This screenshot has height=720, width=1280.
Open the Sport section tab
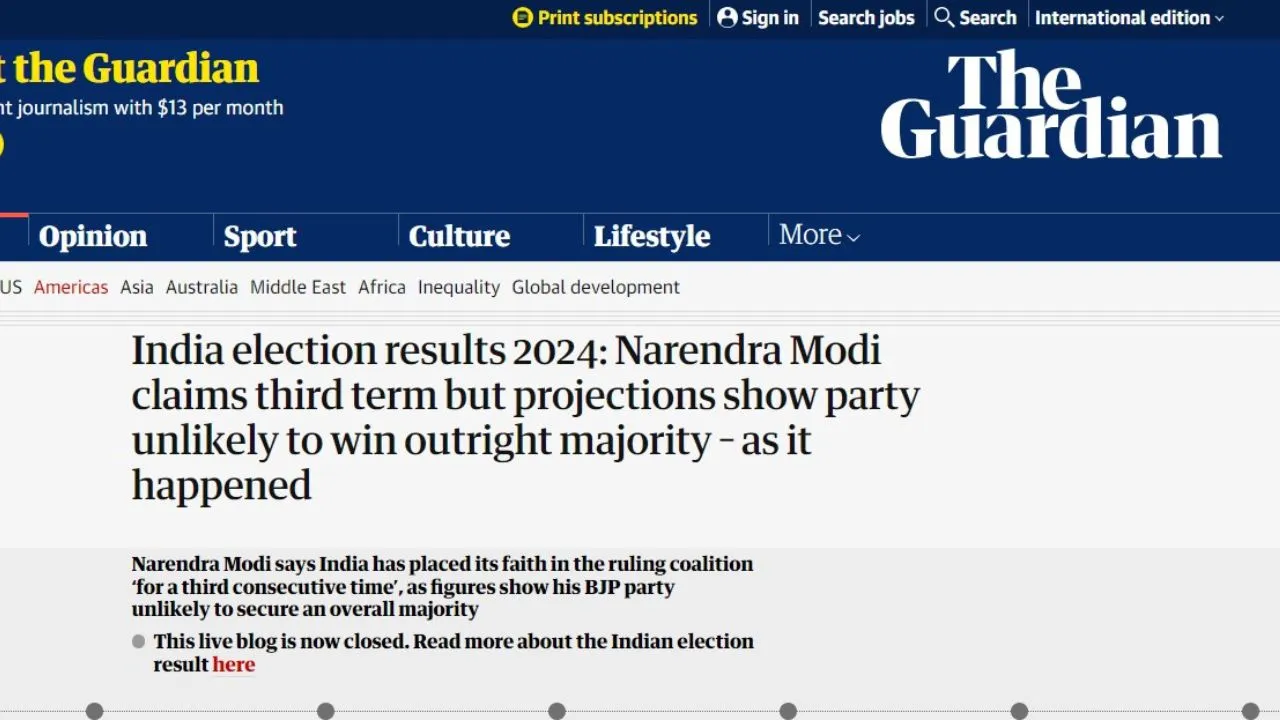(x=260, y=236)
